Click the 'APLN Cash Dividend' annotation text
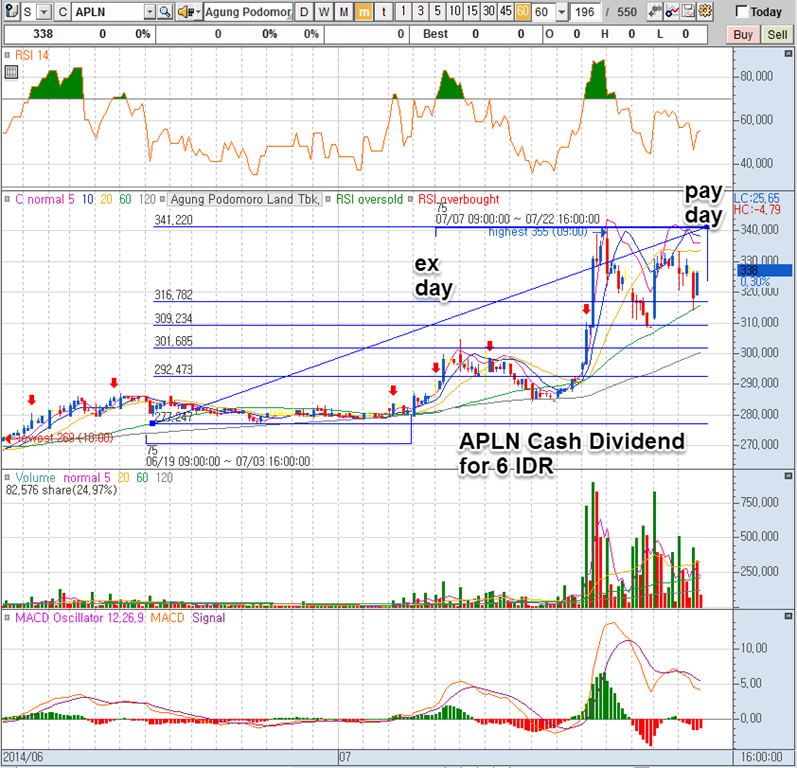Viewport: 797px width, 768px height. coord(572,441)
